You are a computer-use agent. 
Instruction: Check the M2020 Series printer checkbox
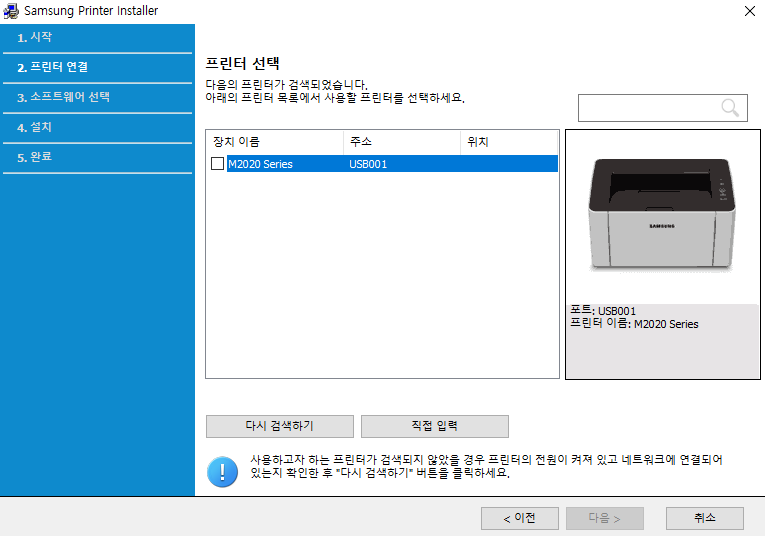(218, 163)
